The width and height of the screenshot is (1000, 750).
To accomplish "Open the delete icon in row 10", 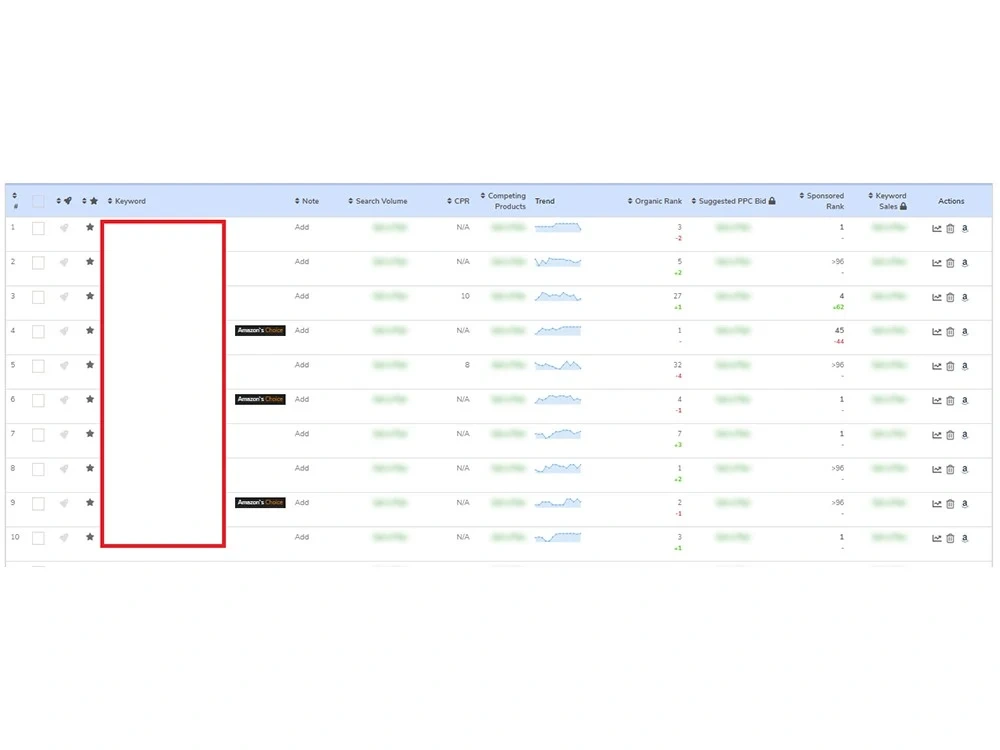I will (950, 538).
